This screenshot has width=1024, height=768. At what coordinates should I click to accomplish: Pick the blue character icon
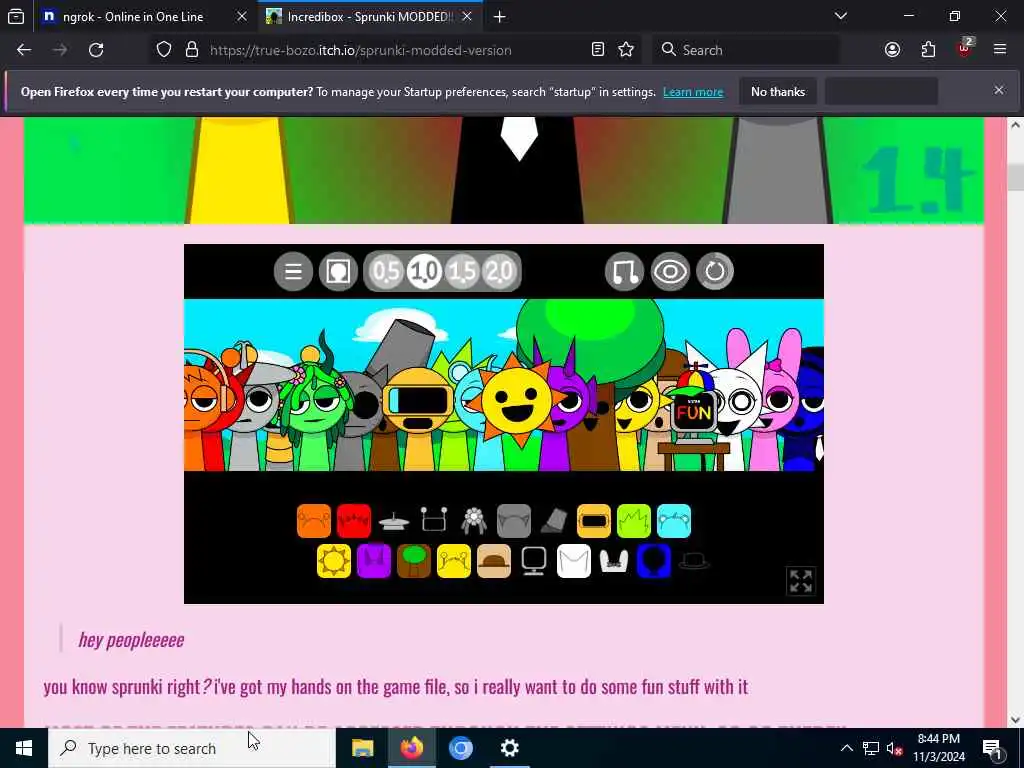coord(654,561)
